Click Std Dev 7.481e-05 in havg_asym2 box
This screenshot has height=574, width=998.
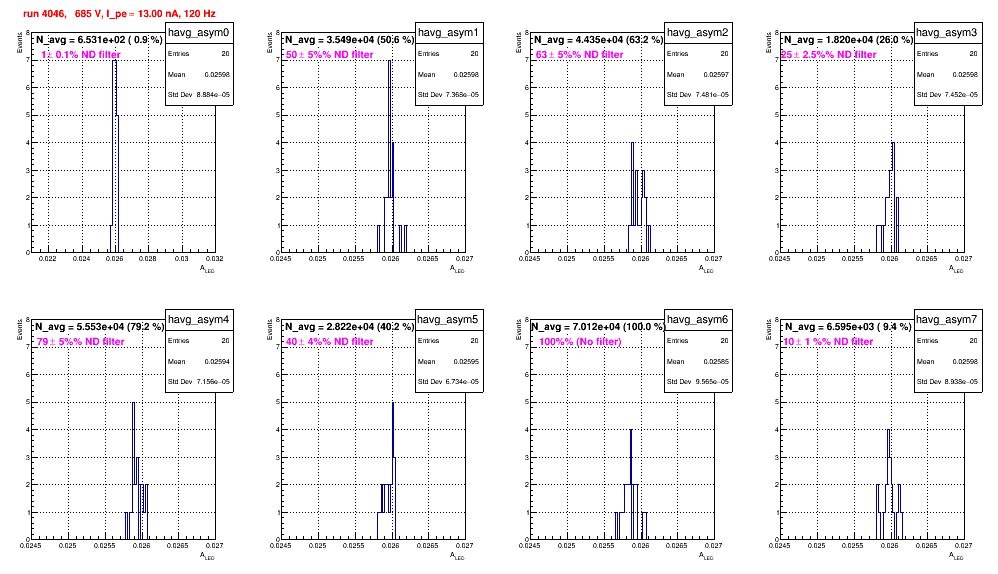(x=698, y=95)
